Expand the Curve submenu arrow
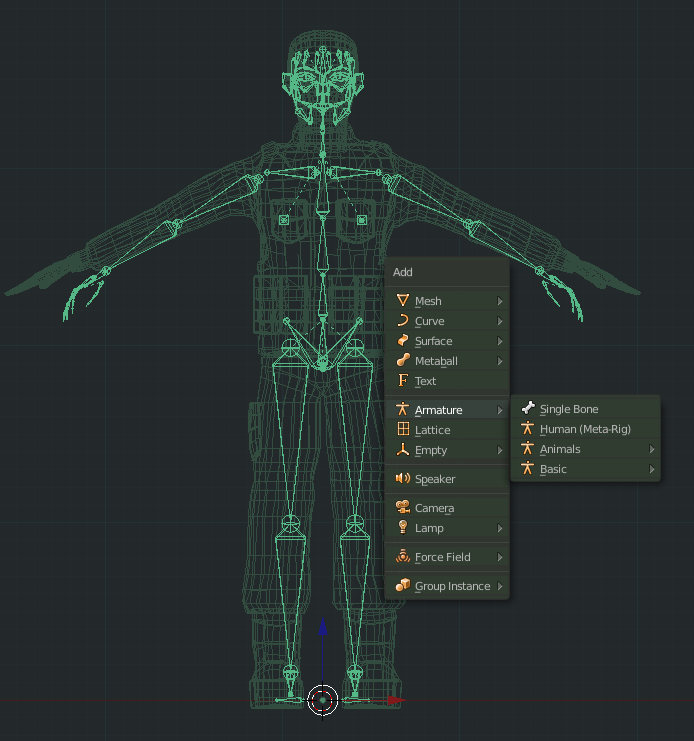 (500, 321)
